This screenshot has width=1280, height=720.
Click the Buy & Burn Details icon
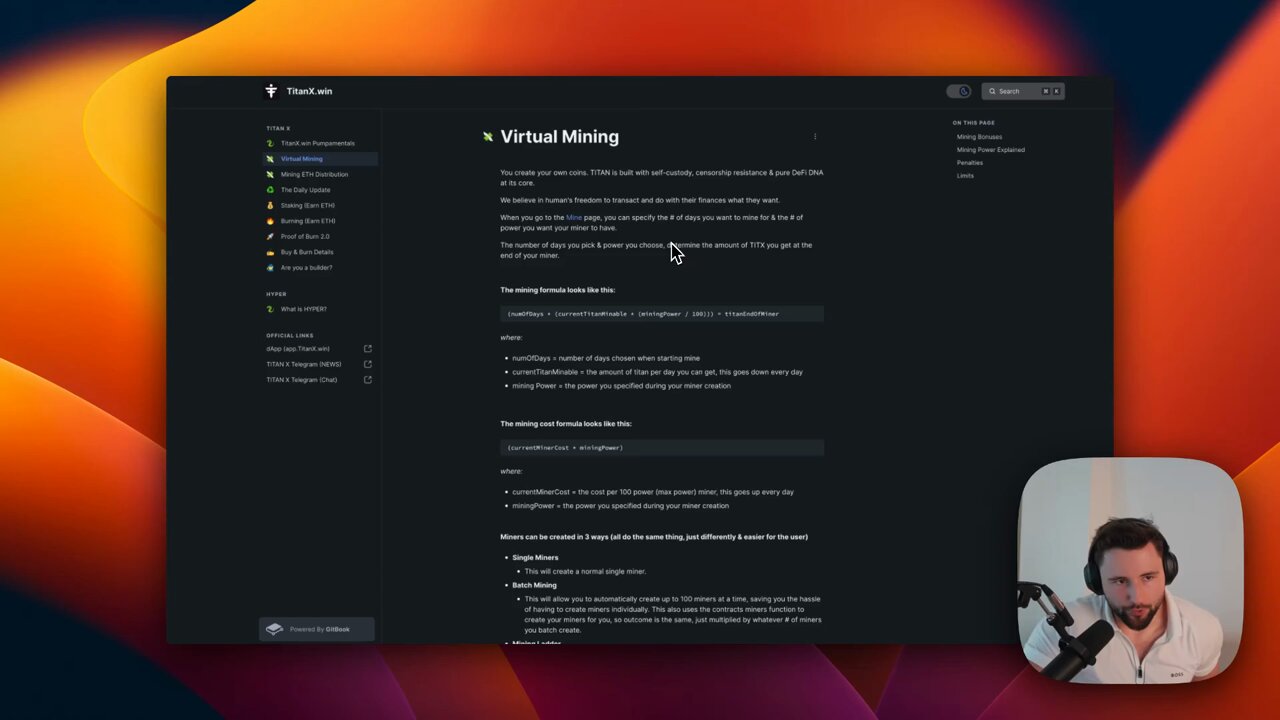tap(270, 252)
